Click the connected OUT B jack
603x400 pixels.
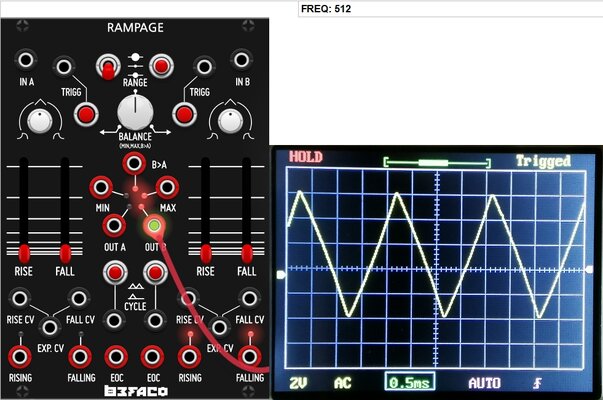[154, 225]
